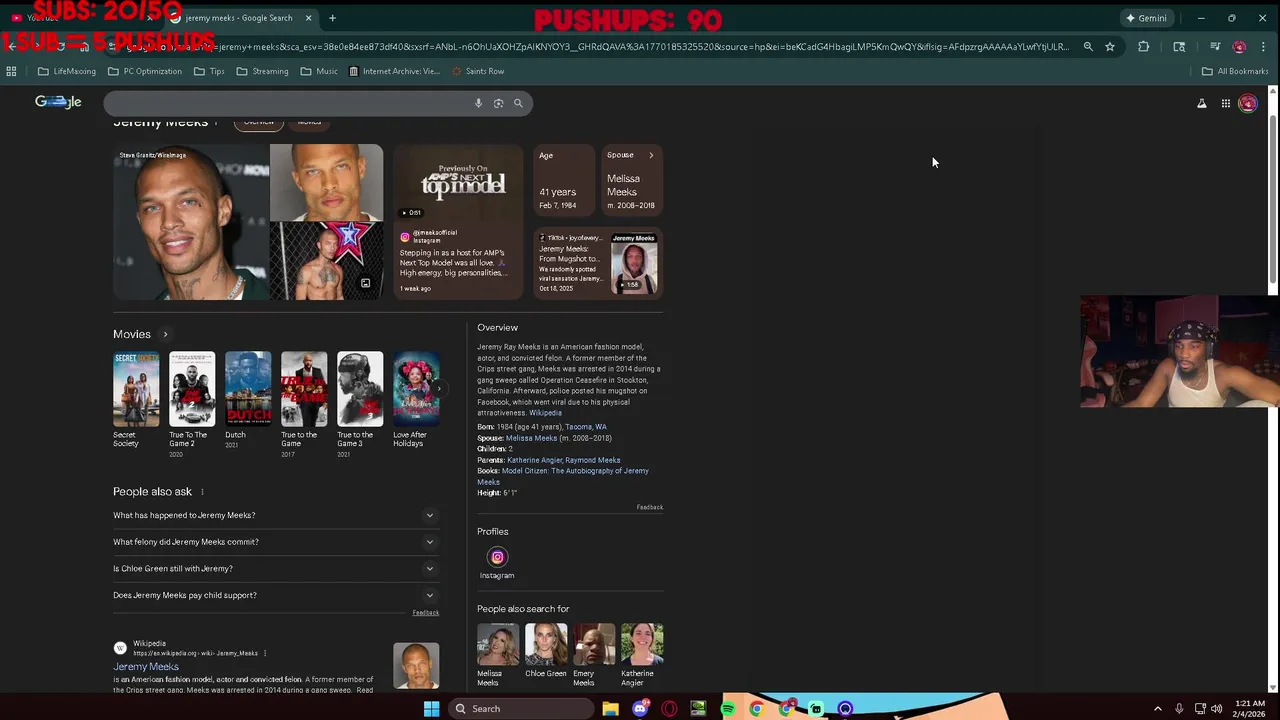Open the Streaming bookmarks folder
The height and width of the screenshot is (720, 1280).
coord(262,71)
